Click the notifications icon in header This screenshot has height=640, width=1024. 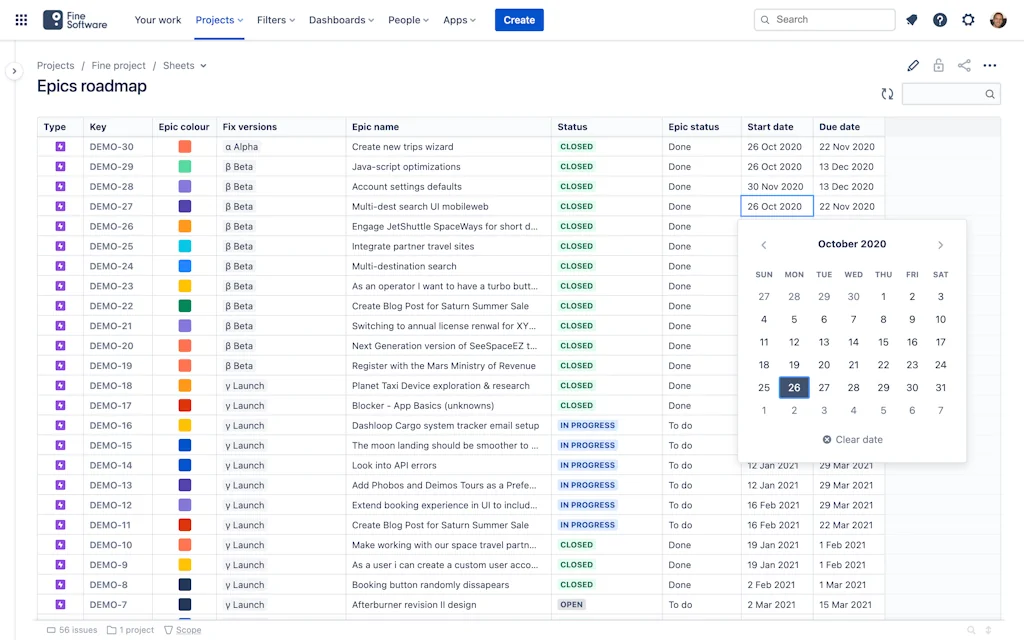coord(911,20)
